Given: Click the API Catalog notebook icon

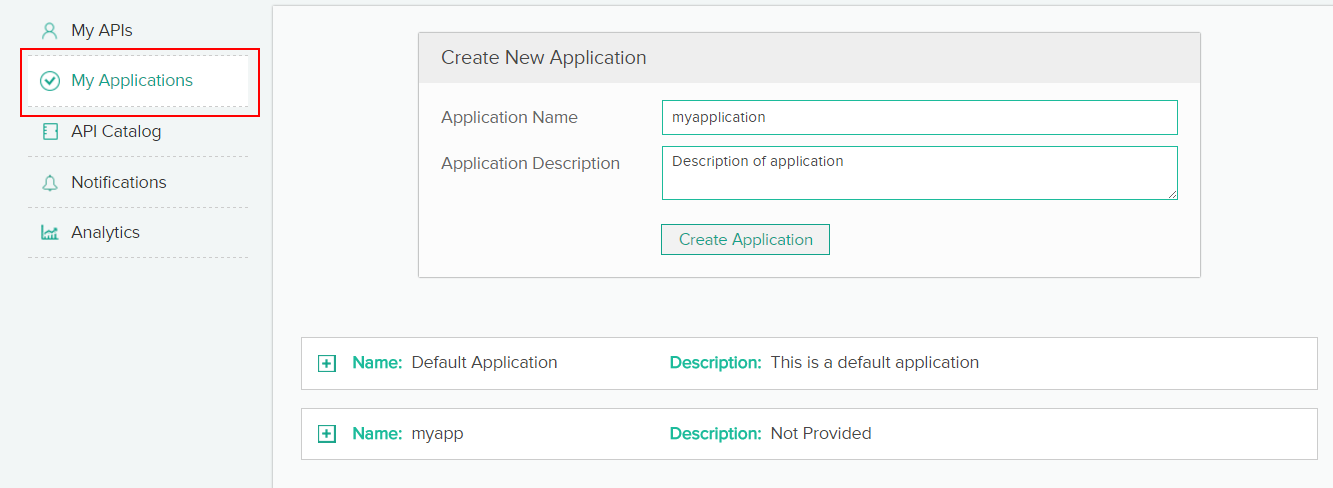Looking at the screenshot, I should [49, 132].
